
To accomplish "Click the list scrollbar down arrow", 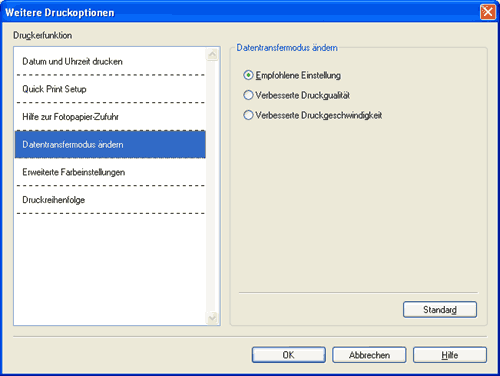I will (212, 318).
